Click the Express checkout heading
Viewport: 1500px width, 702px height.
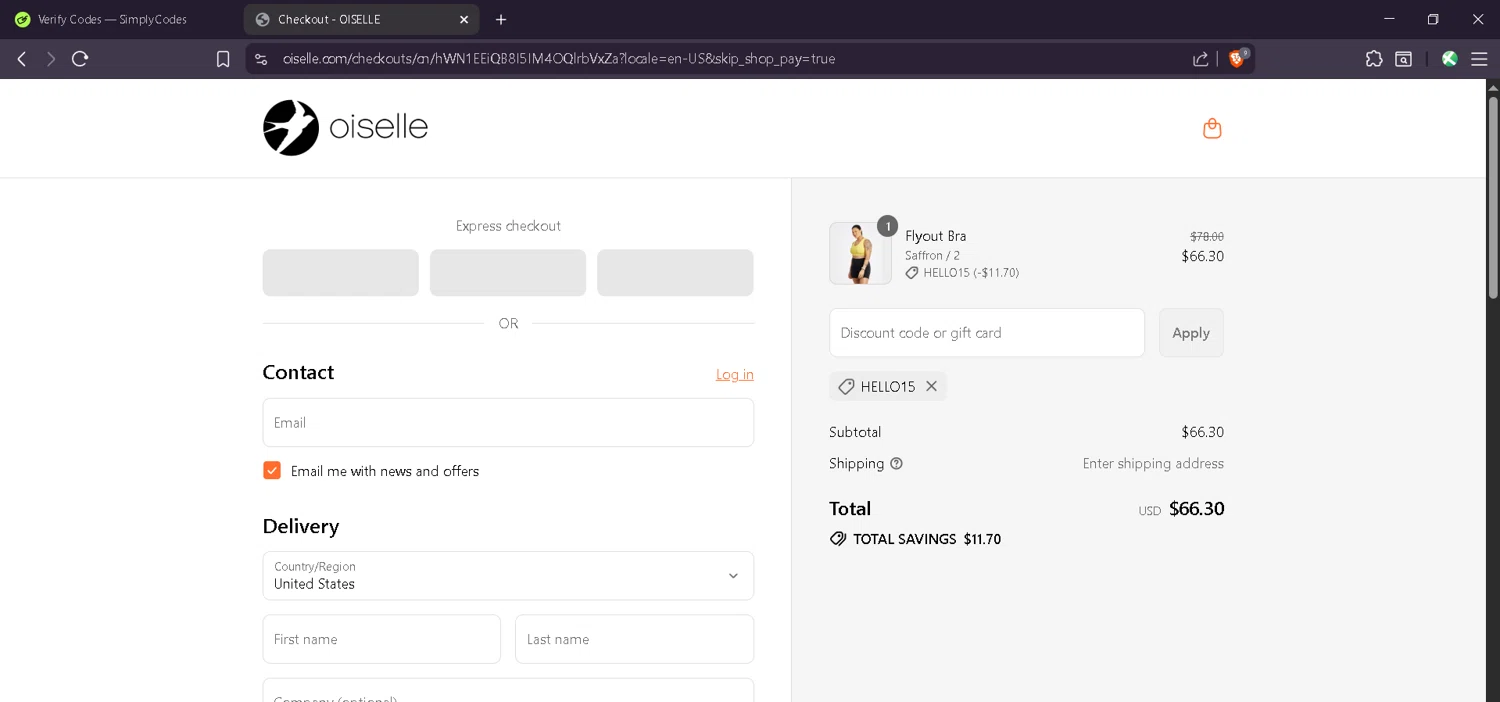point(508,226)
